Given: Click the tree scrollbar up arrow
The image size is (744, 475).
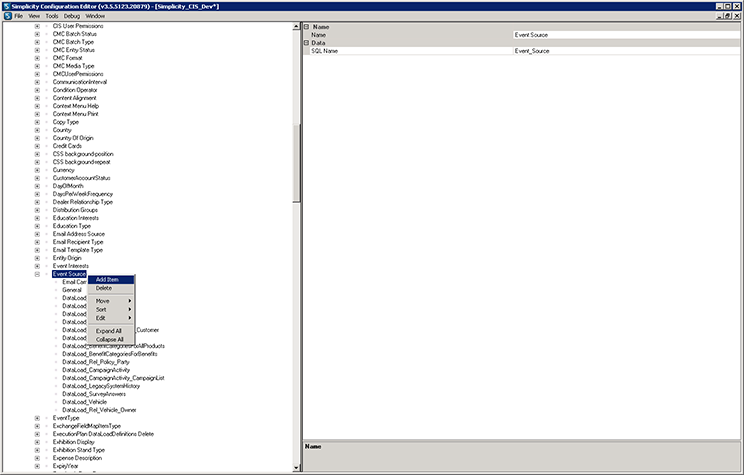Looking at the screenshot, I should [x=297, y=27].
